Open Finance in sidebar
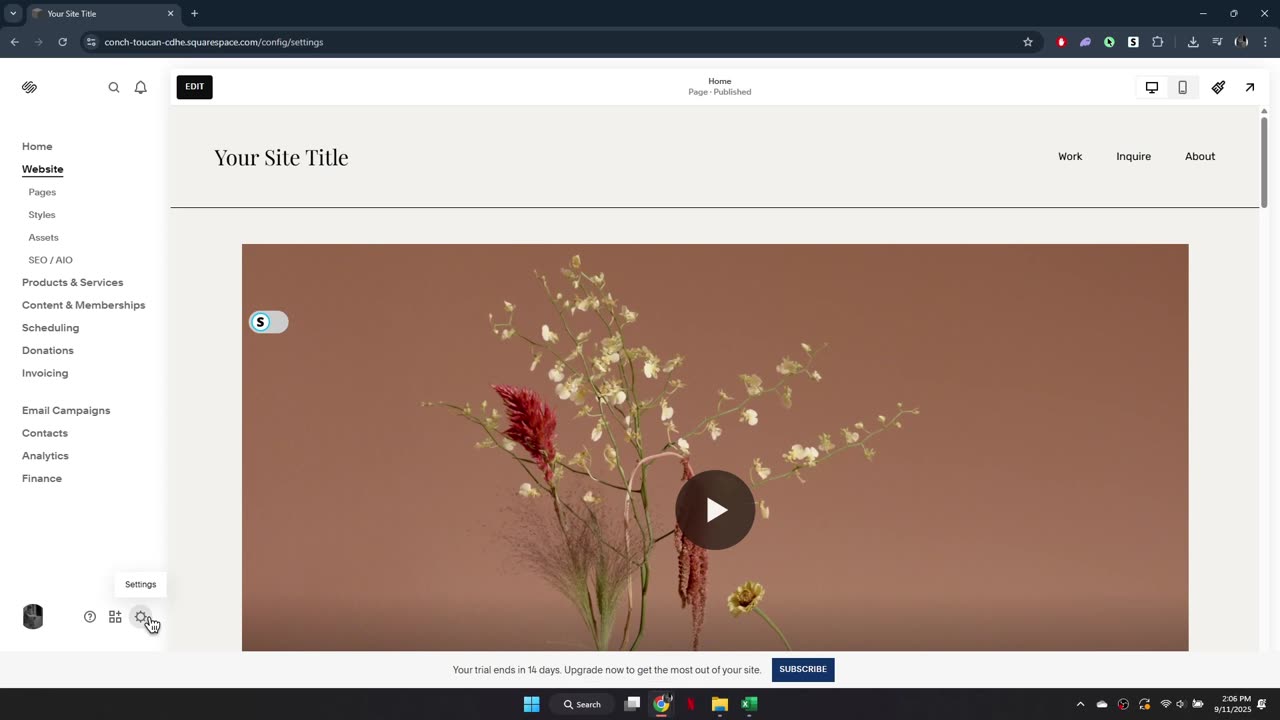Viewport: 1280px width, 720px height. coord(42,478)
